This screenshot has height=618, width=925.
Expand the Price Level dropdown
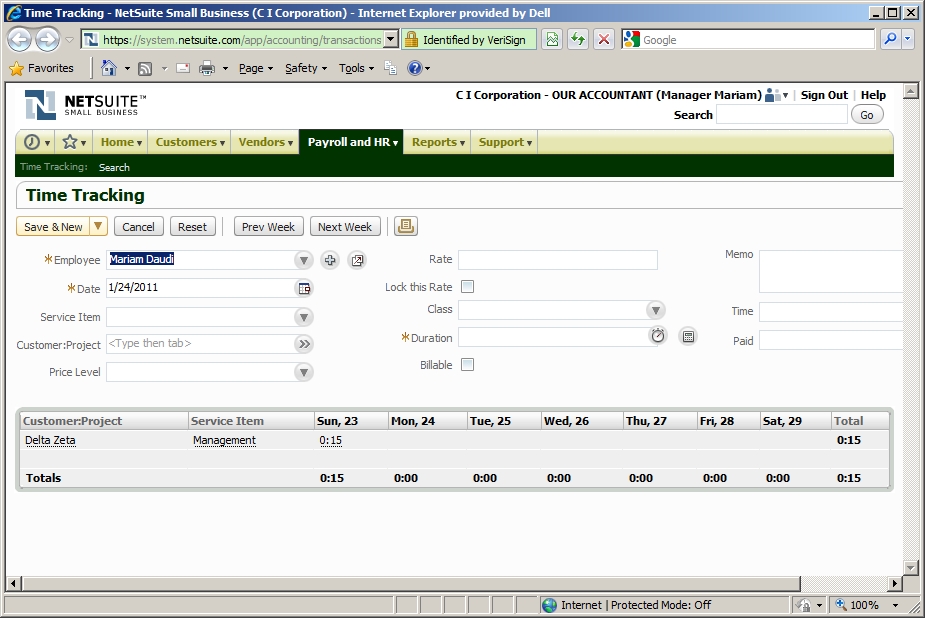[x=303, y=372]
